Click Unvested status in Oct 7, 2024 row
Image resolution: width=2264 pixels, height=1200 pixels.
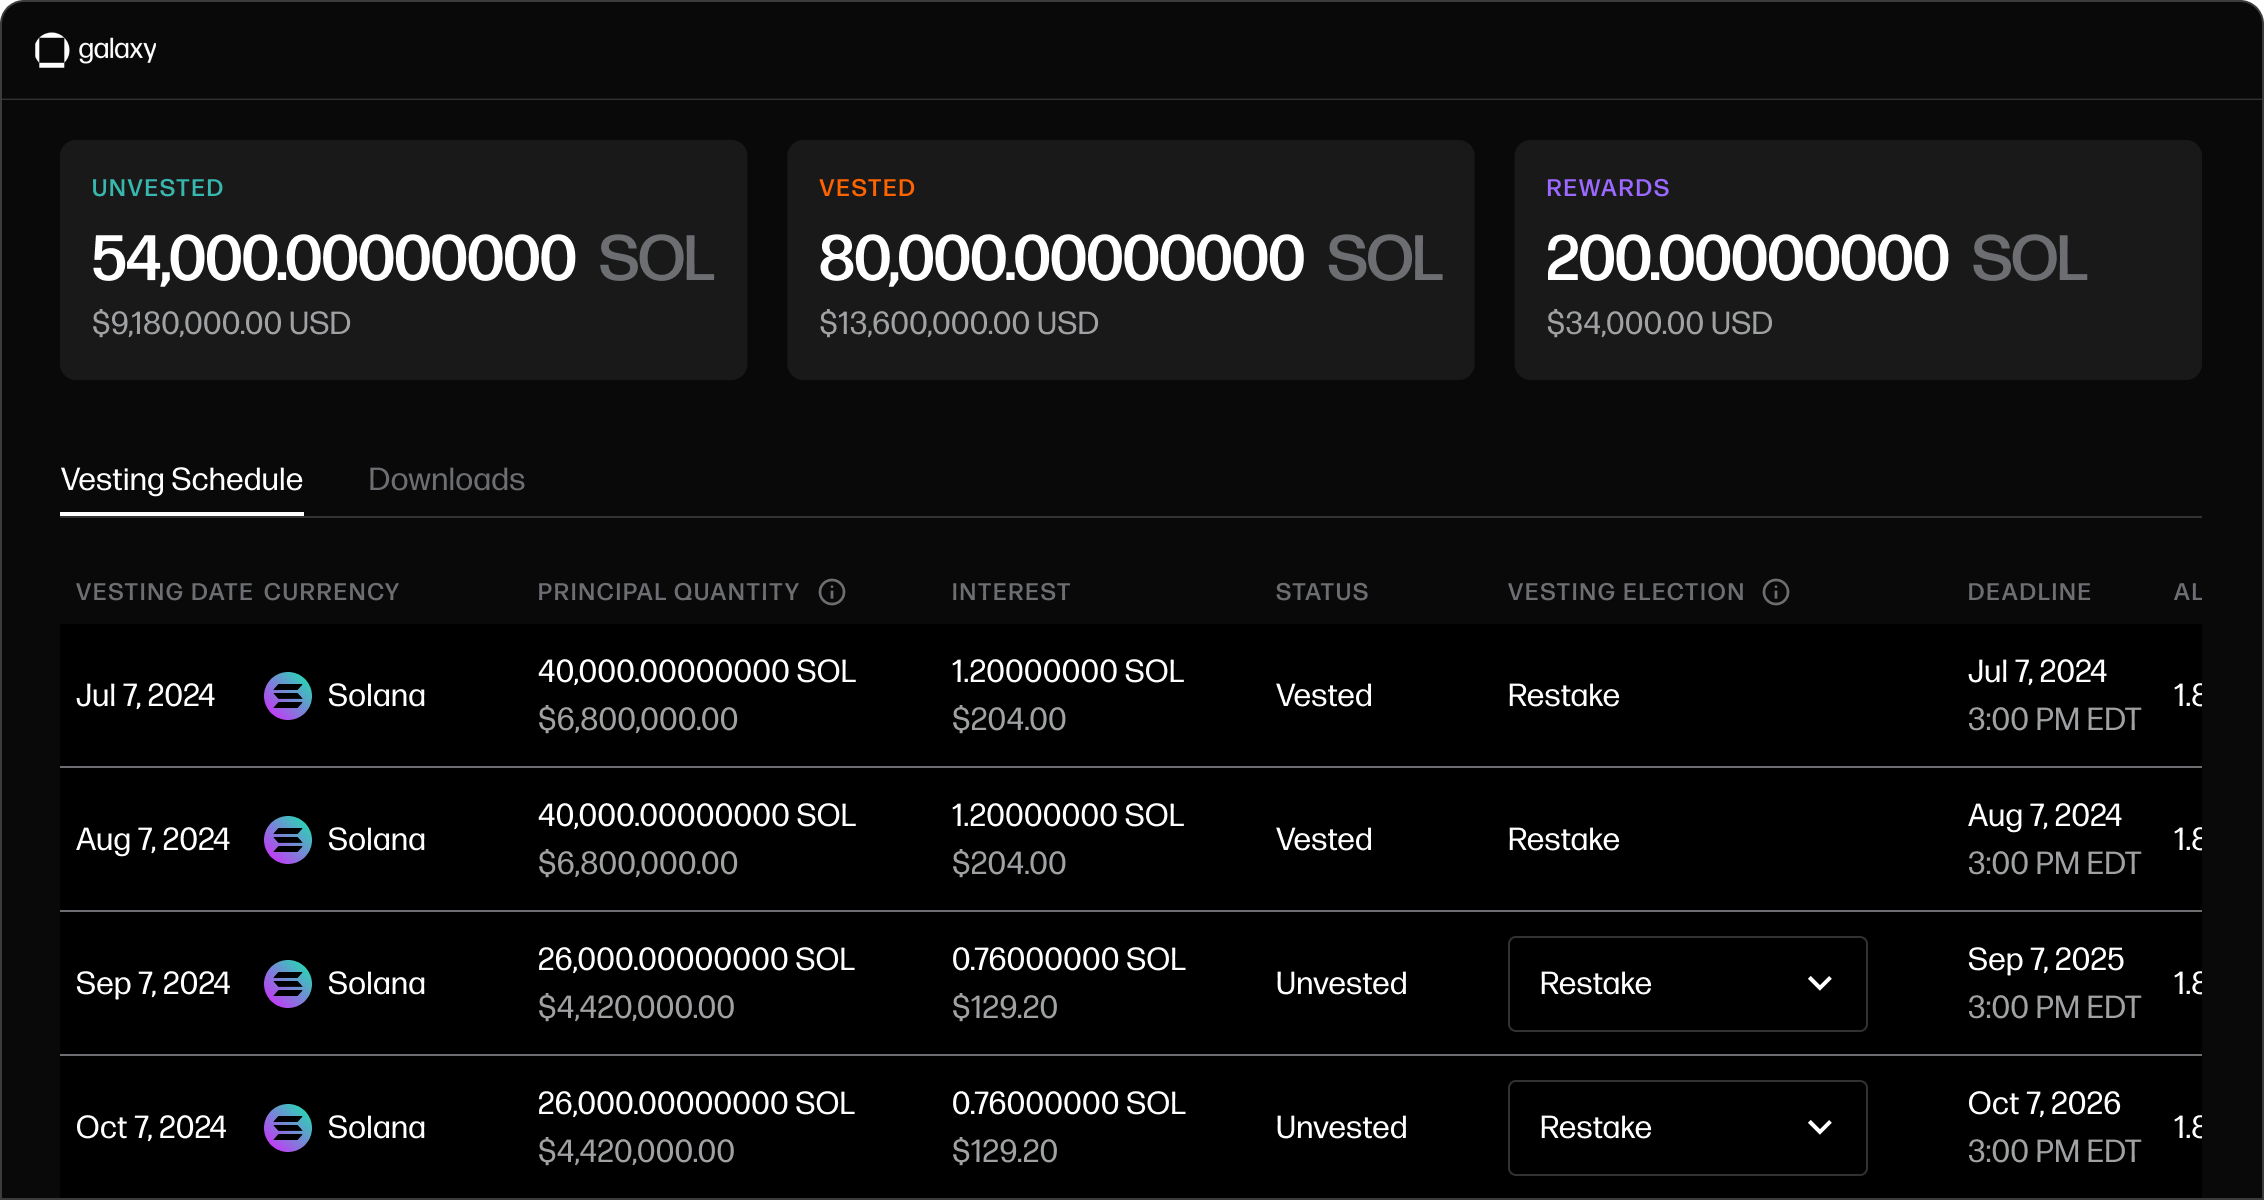tap(1342, 1128)
